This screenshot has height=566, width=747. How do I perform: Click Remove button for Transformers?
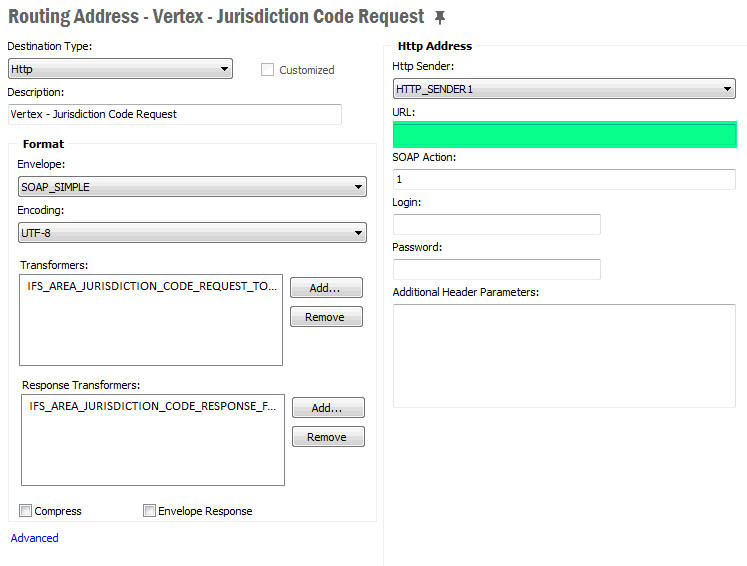point(326,317)
